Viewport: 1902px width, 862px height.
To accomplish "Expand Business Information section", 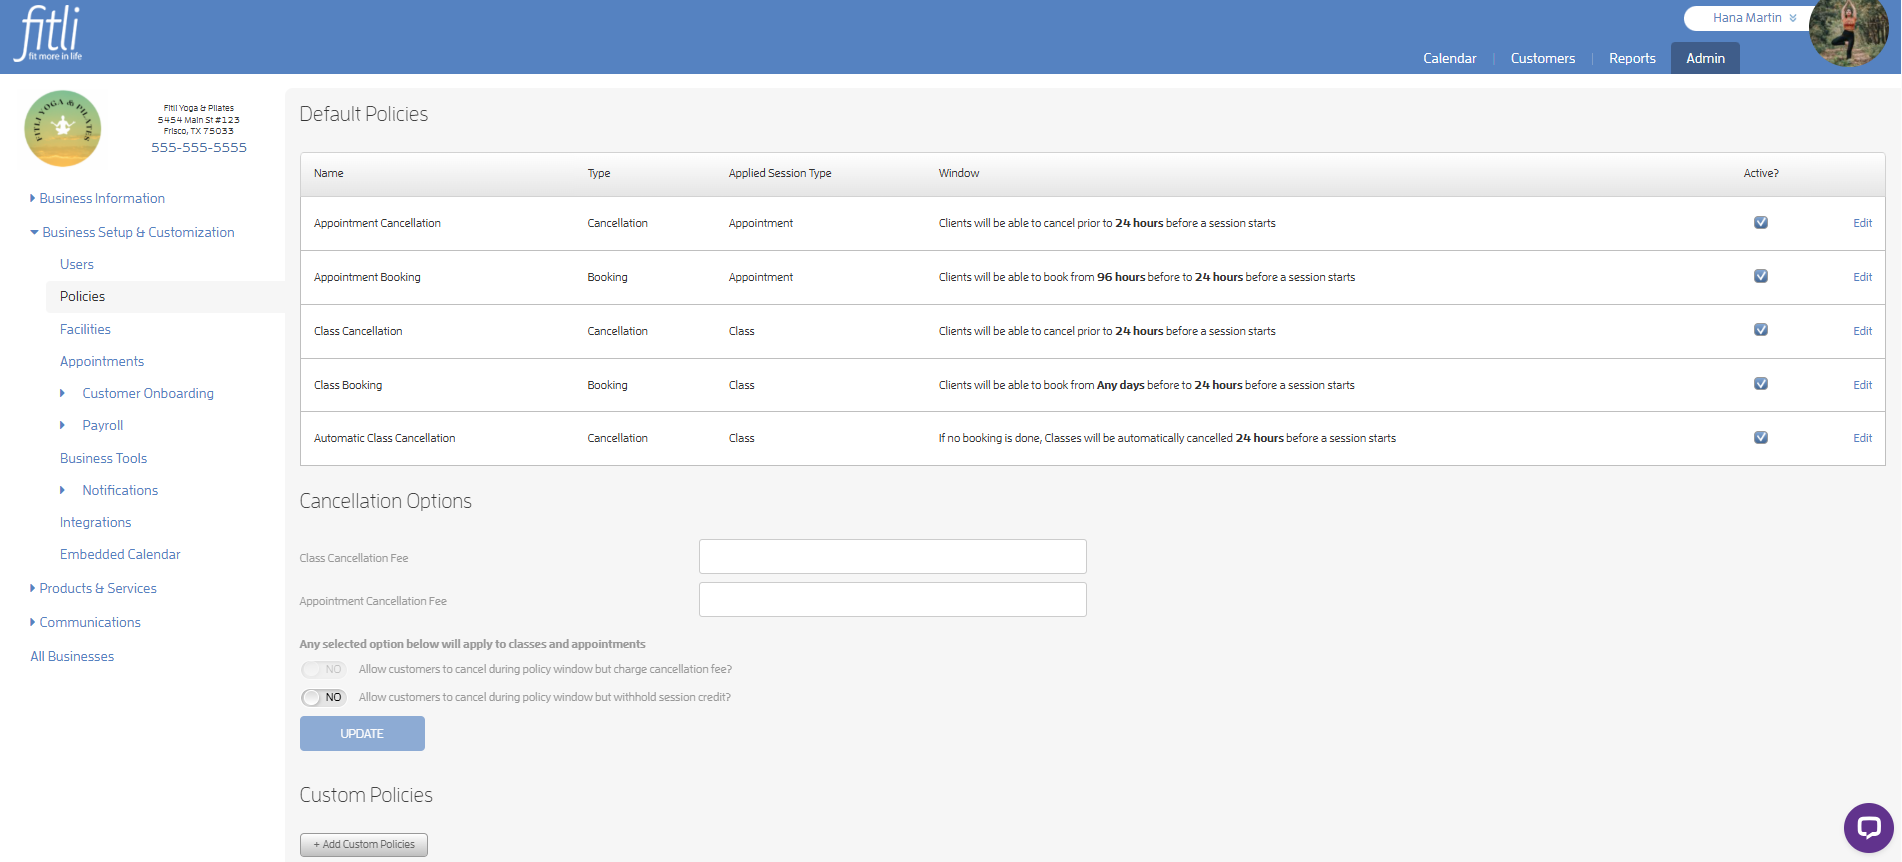I will 97,198.
